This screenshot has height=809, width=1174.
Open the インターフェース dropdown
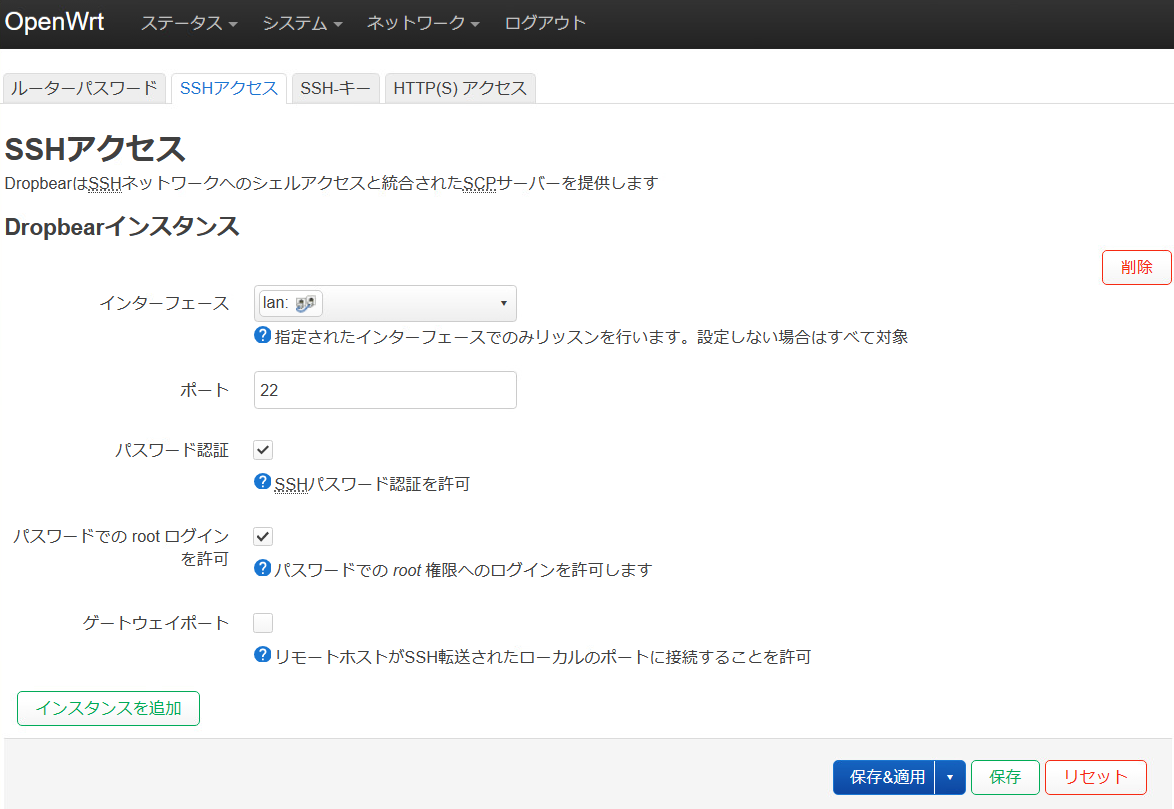385,303
